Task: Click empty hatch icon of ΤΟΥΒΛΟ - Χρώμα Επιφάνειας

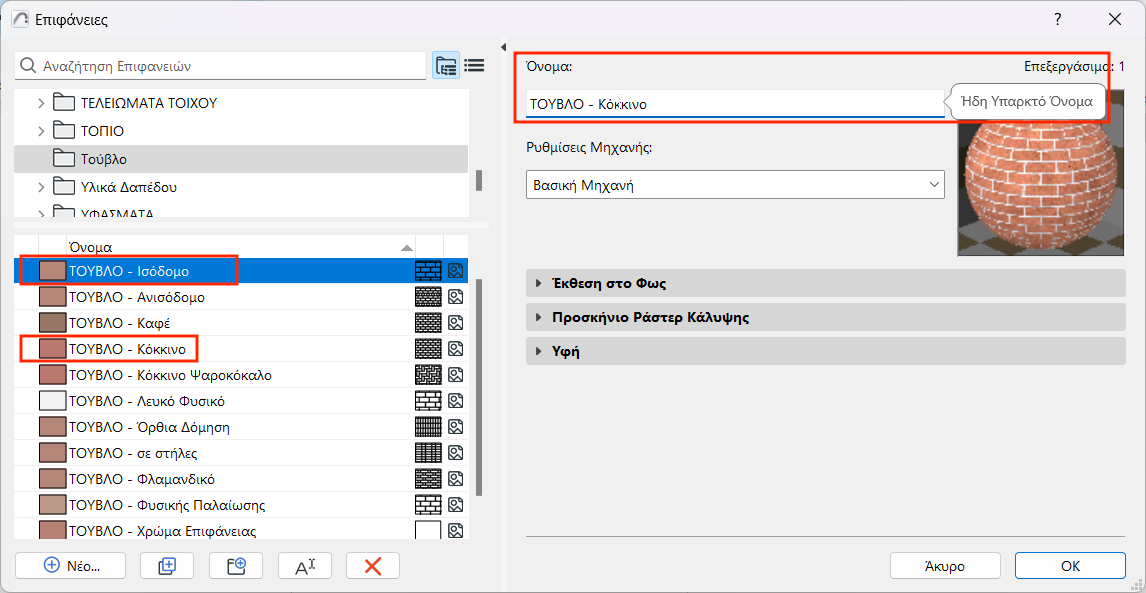Action: tap(428, 530)
